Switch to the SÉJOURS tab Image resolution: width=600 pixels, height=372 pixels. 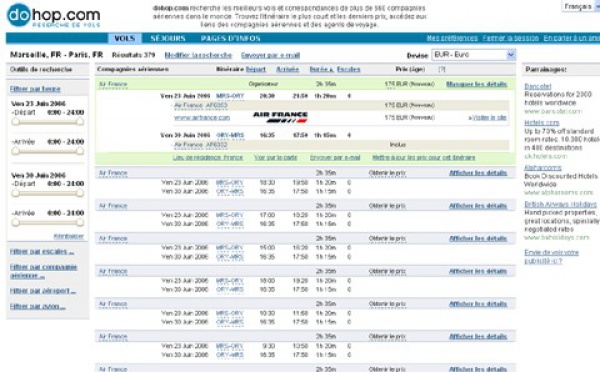[168, 38]
